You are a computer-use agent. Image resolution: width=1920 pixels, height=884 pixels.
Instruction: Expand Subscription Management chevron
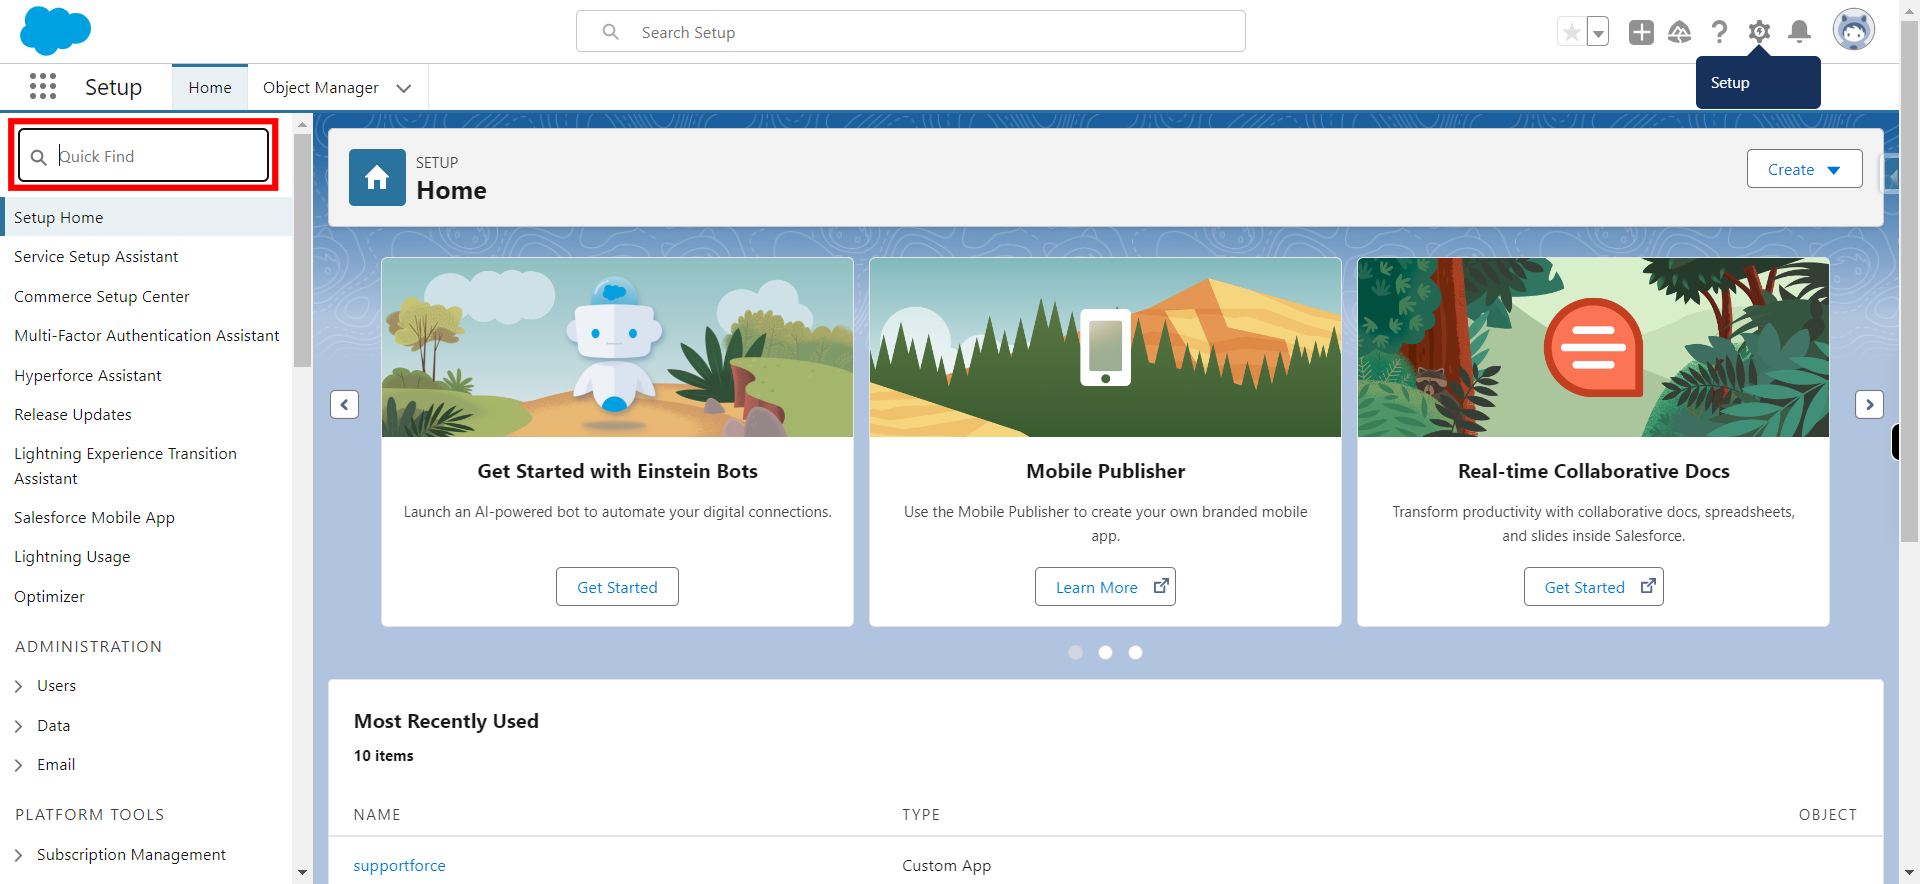tap(18, 855)
